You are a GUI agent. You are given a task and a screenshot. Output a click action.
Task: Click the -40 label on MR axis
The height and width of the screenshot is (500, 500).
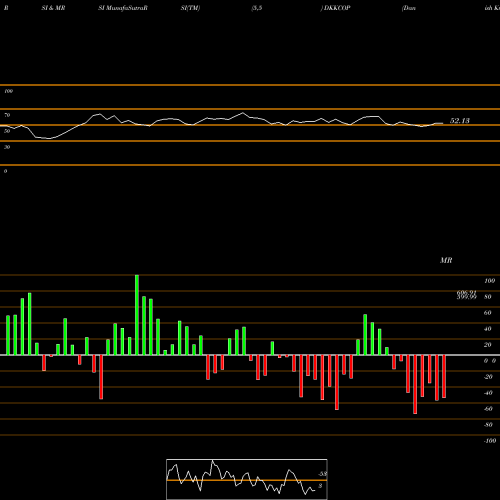[487, 393]
